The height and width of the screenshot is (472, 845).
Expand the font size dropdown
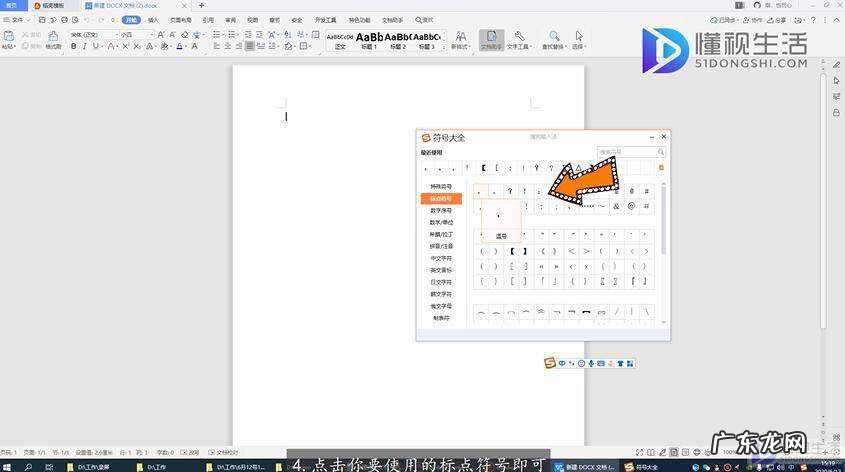pos(152,34)
